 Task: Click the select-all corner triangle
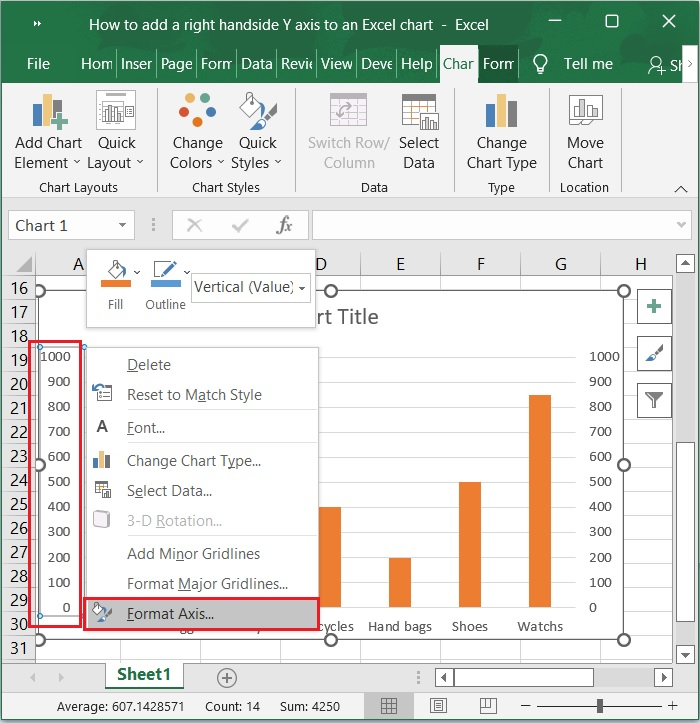coord(24,264)
